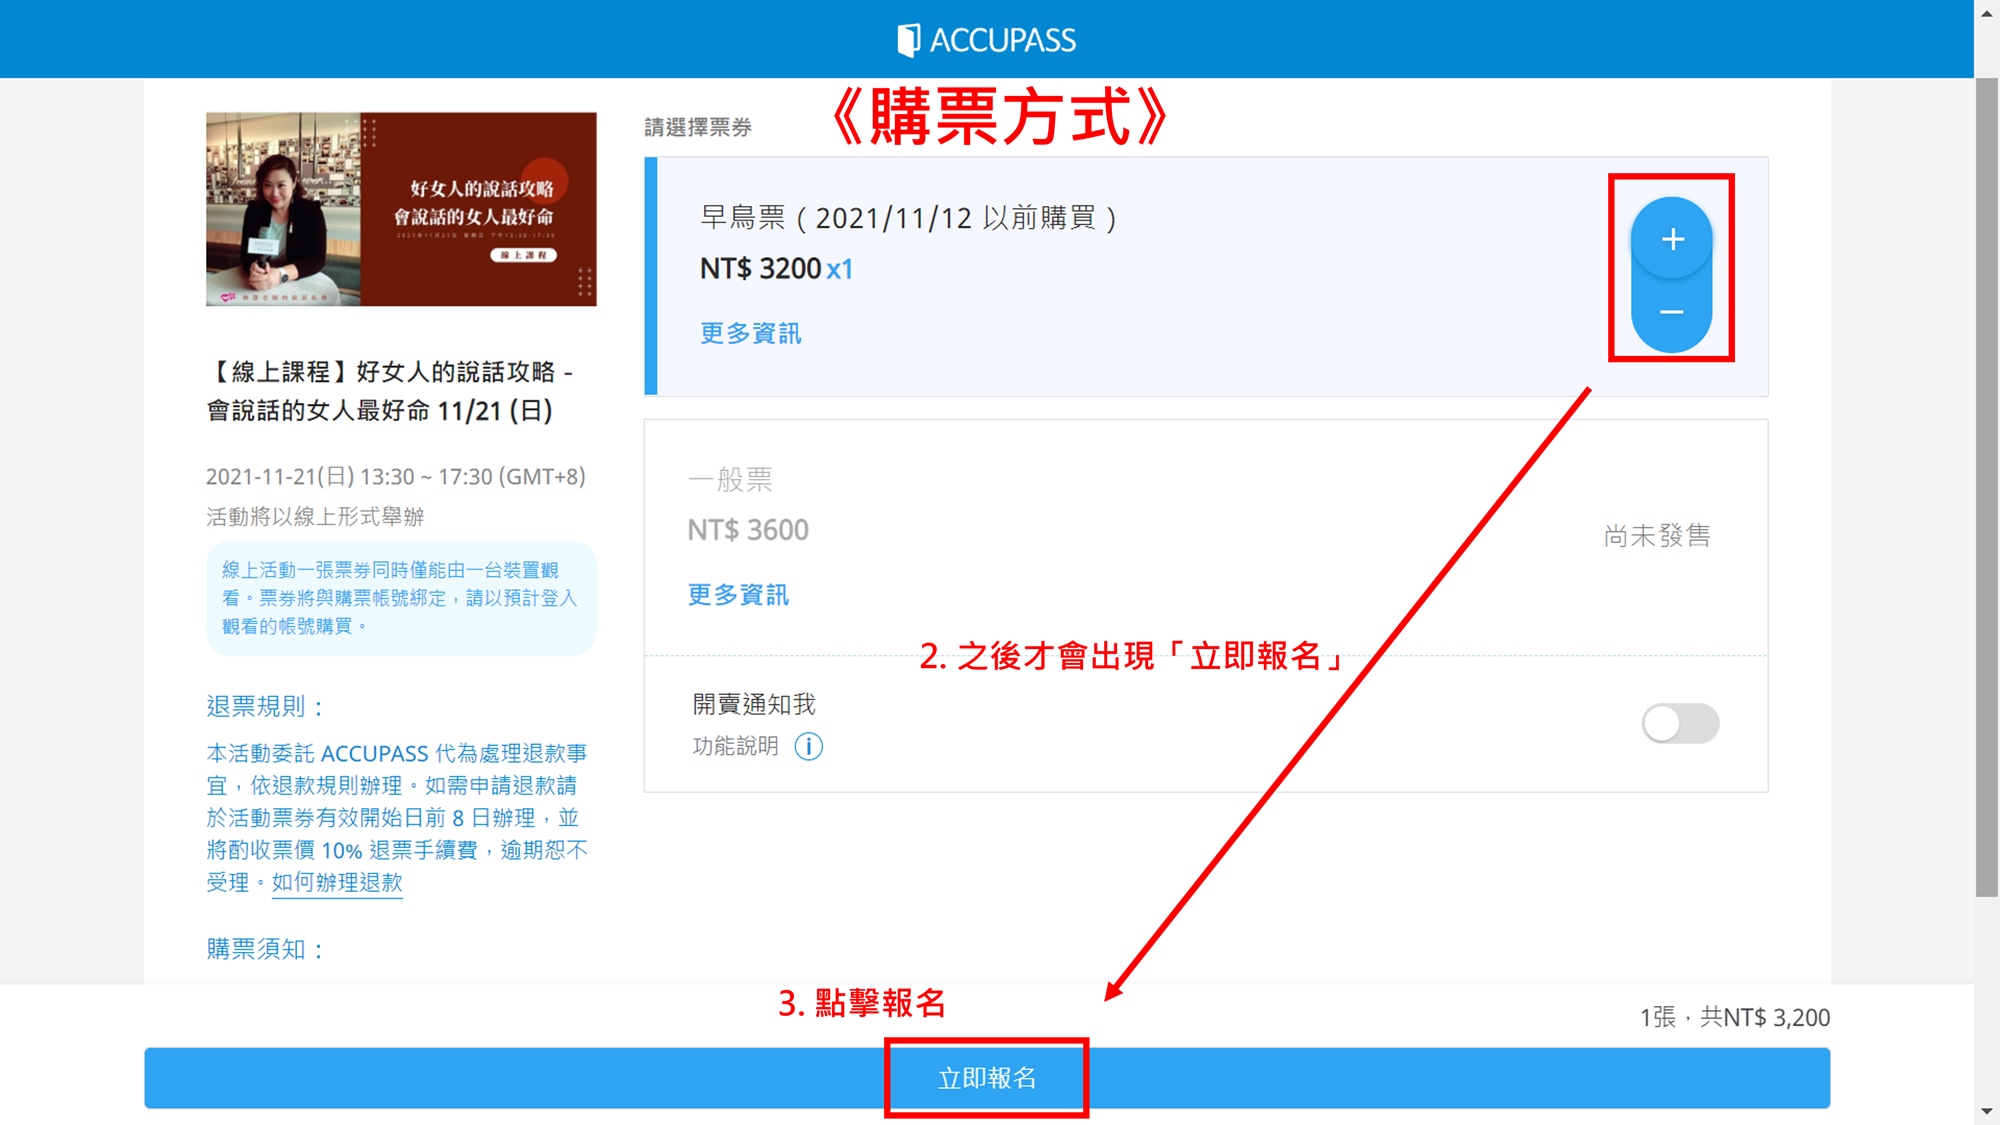The width and height of the screenshot is (2000, 1125).
Task: Click the scrollbar down arrow
Action: pyautogui.click(x=1986, y=1112)
